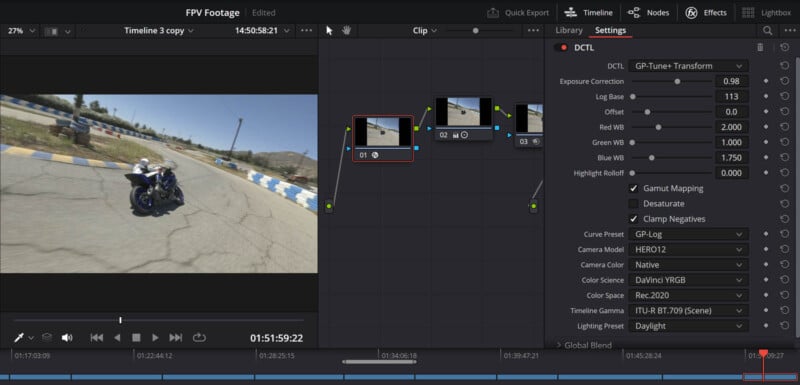Click the red timeline playhead marker
The image size is (800, 385).
coord(763,353)
